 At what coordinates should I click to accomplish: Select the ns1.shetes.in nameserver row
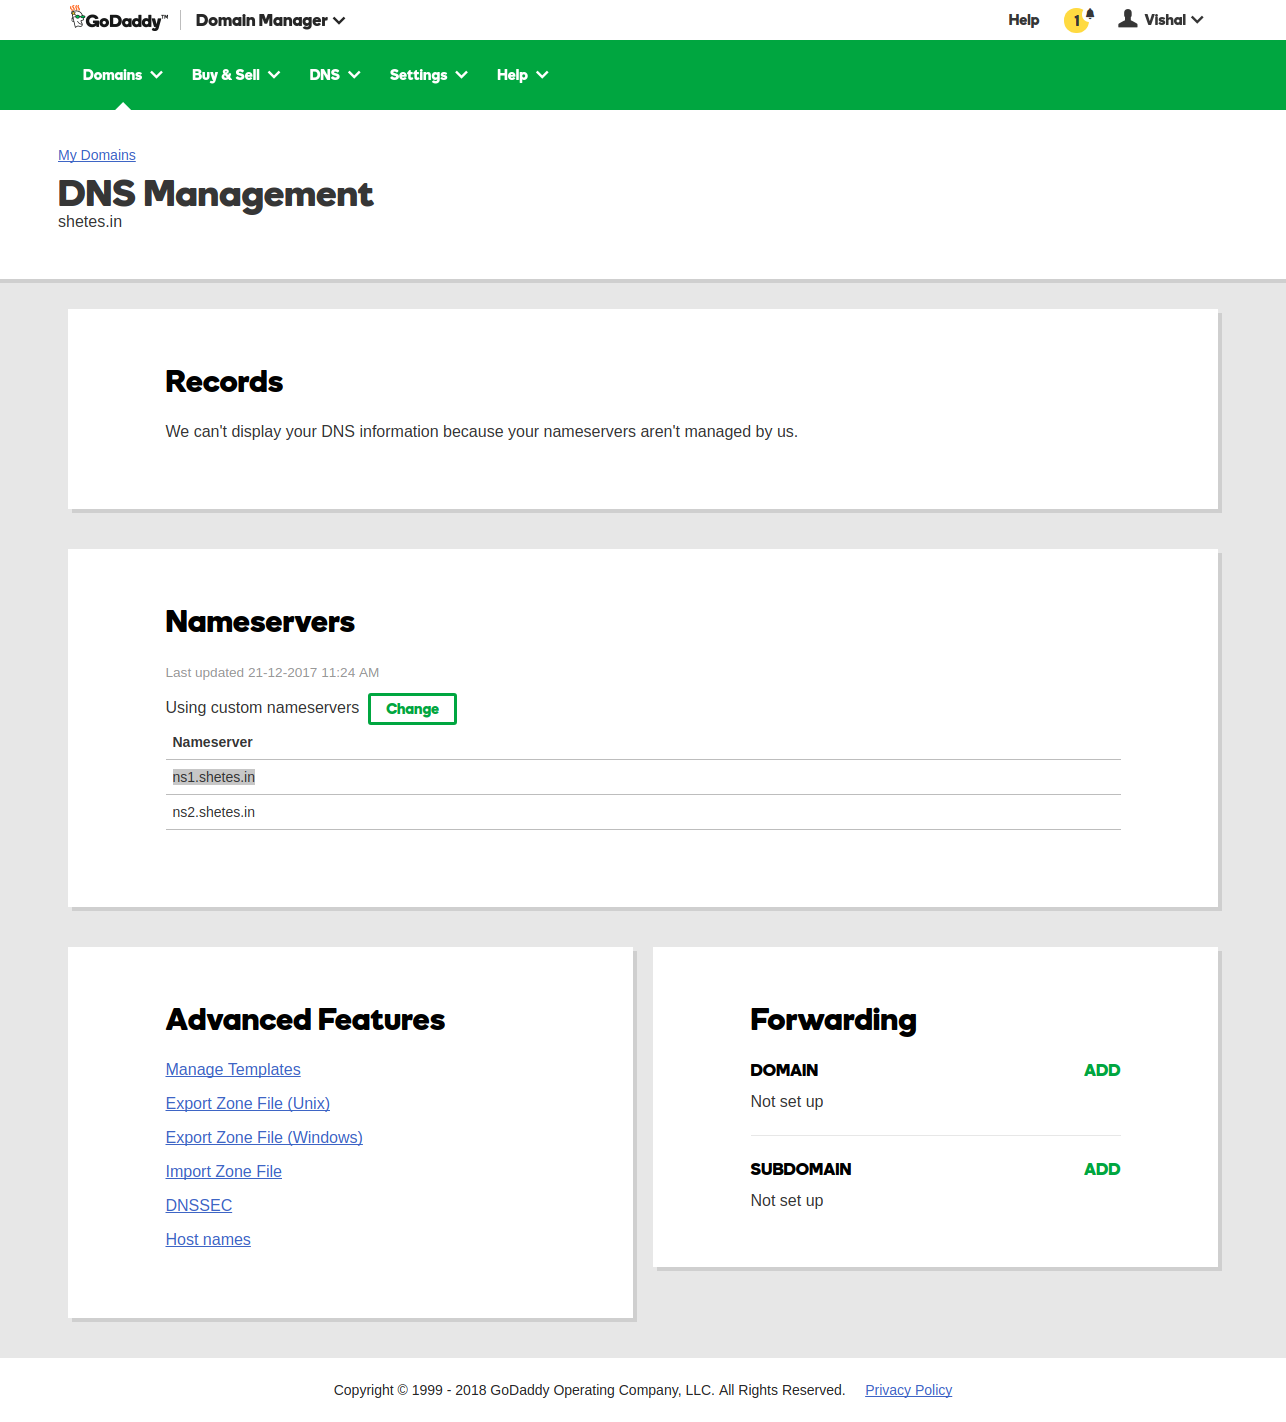643,777
